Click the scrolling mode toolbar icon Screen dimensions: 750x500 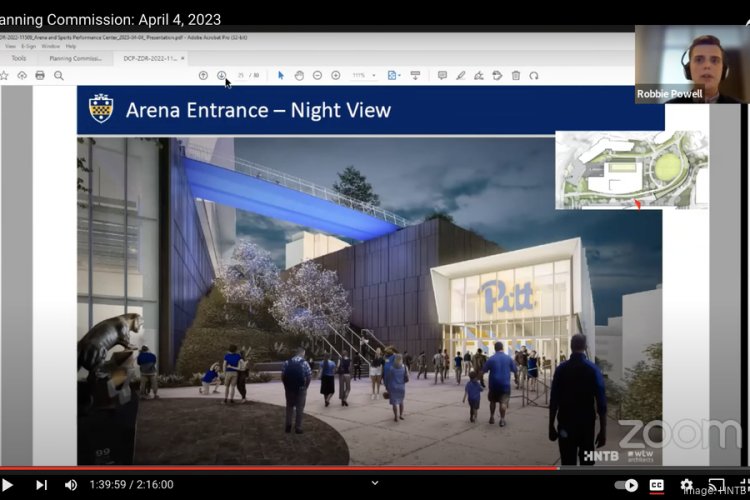pos(415,76)
